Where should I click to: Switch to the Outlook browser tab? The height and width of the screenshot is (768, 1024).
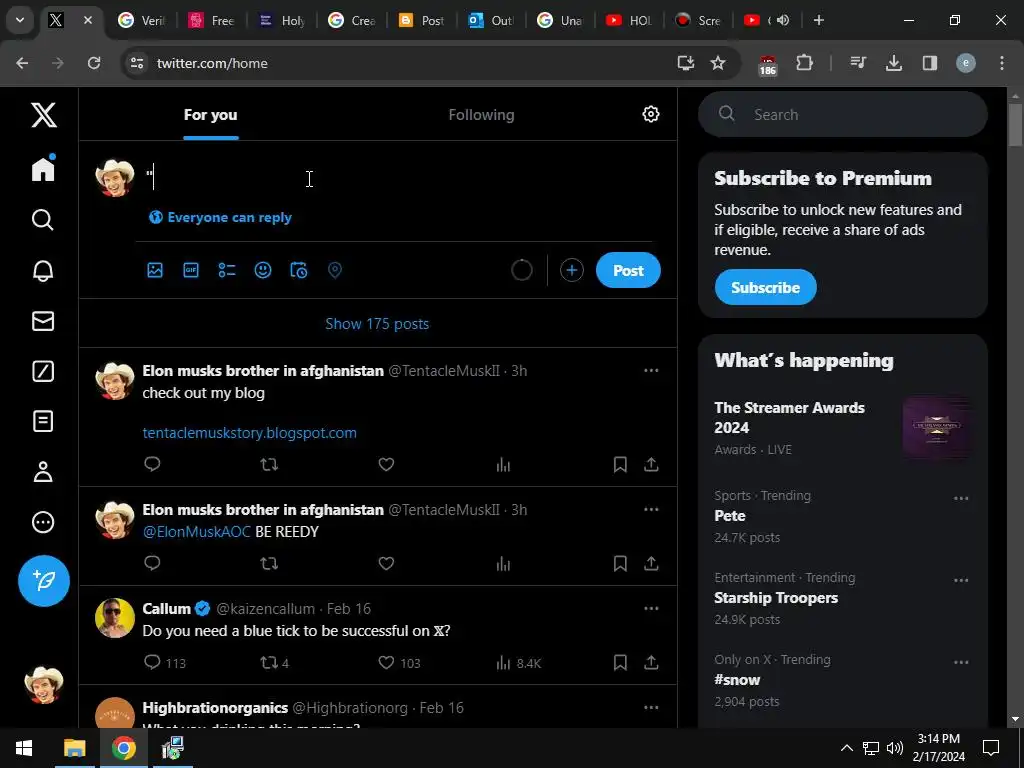(490, 20)
